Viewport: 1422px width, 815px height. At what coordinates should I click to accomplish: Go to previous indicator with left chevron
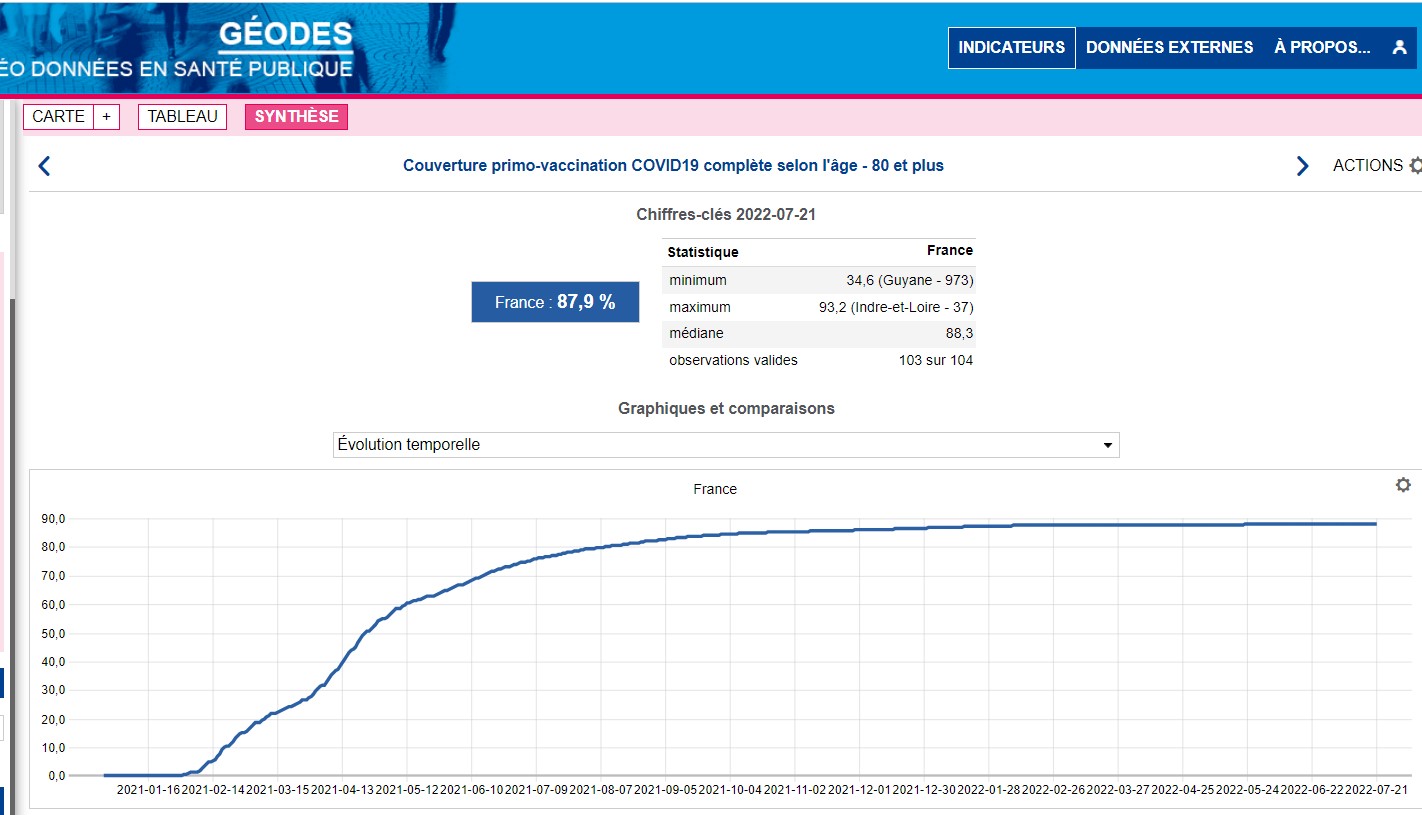coord(44,166)
